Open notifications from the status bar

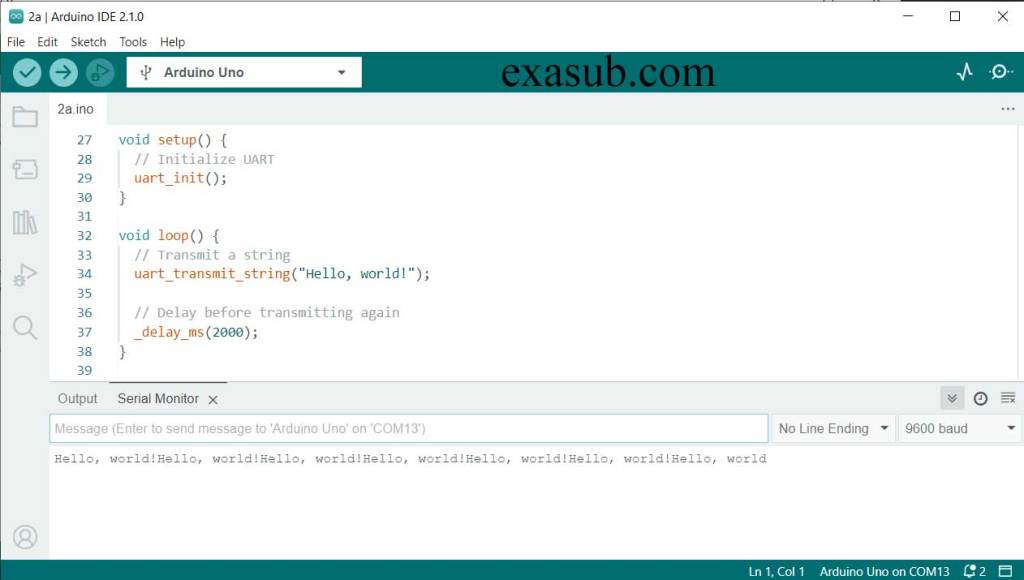tap(969, 571)
